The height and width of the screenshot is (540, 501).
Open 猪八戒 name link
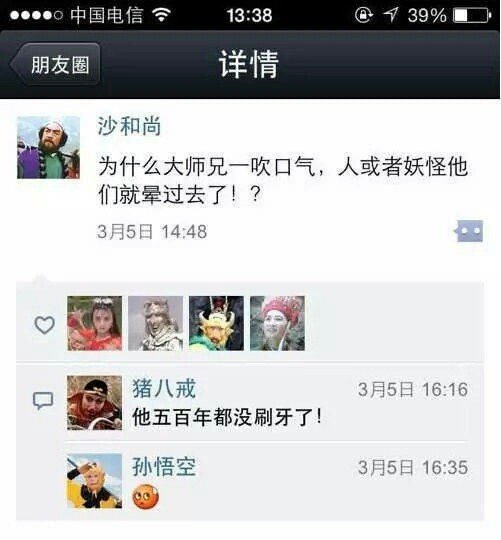[164, 388]
